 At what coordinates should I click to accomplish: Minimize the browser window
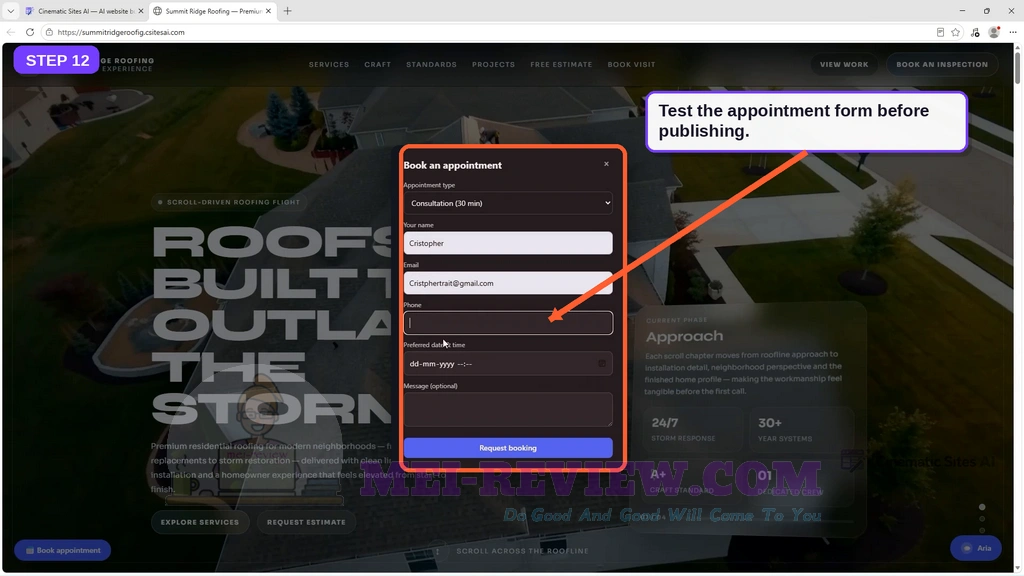(962, 11)
